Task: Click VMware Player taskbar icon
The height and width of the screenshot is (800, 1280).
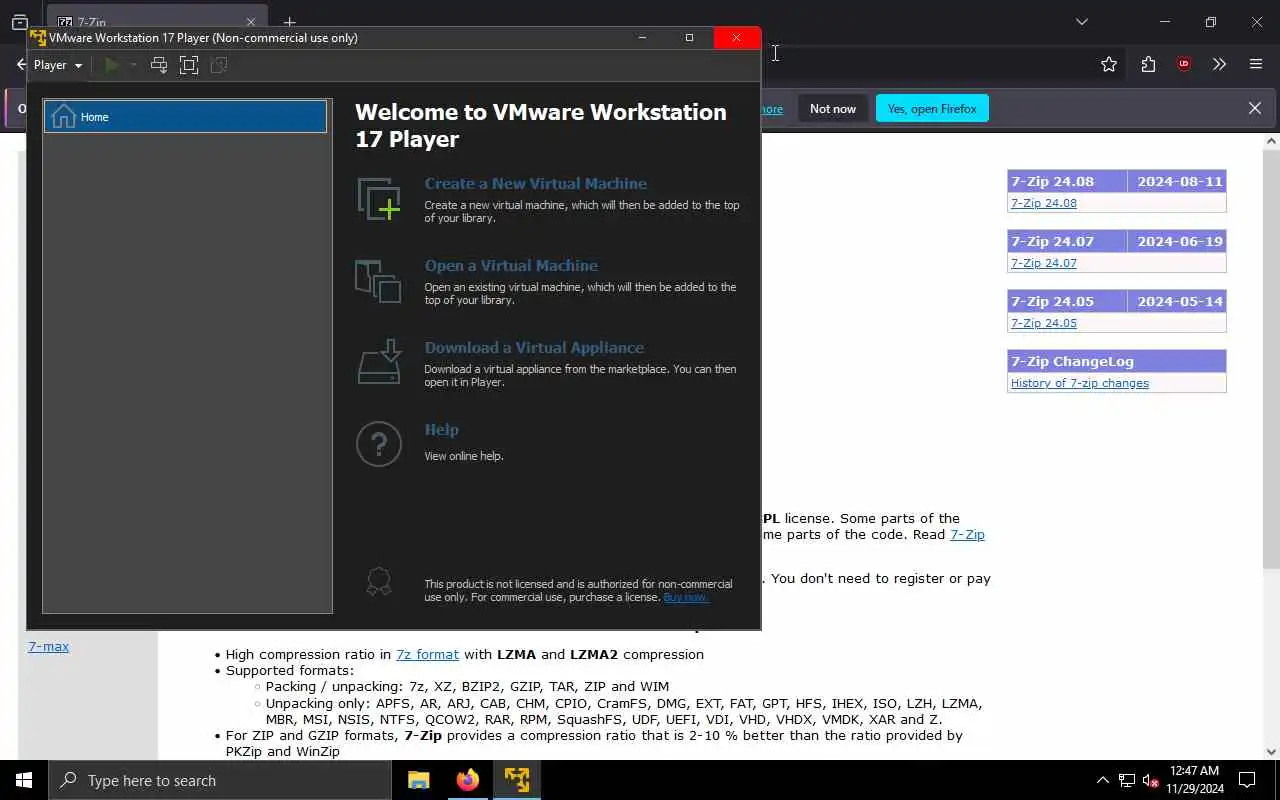Action: (516, 780)
